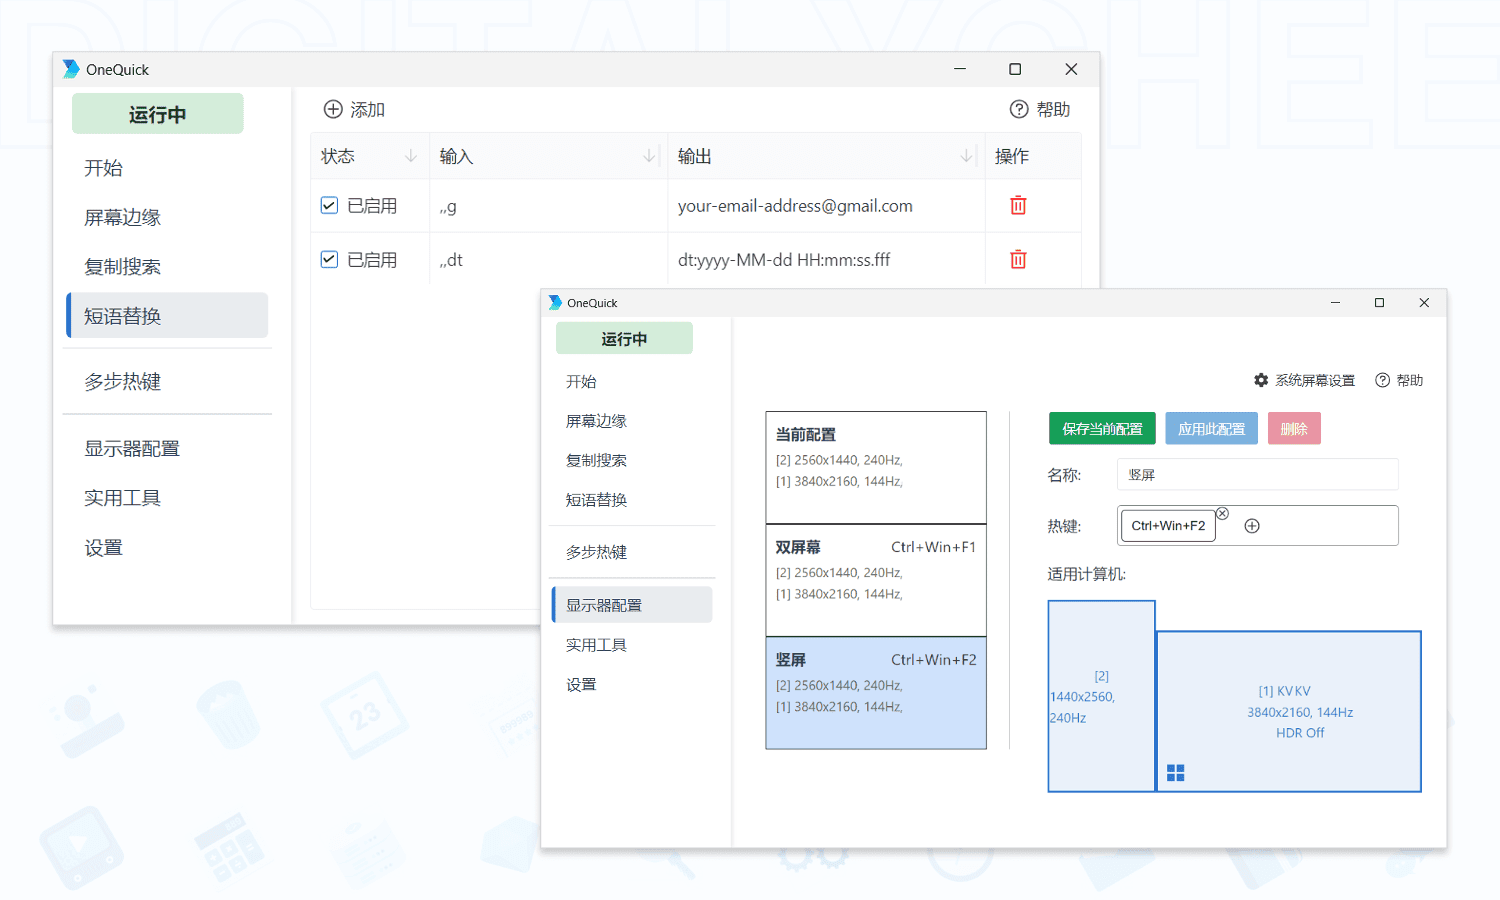This screenshot has height=900, width=1500.
Task: Open 实用工具 in the front window sidebar
Action: tap(596, 645)
